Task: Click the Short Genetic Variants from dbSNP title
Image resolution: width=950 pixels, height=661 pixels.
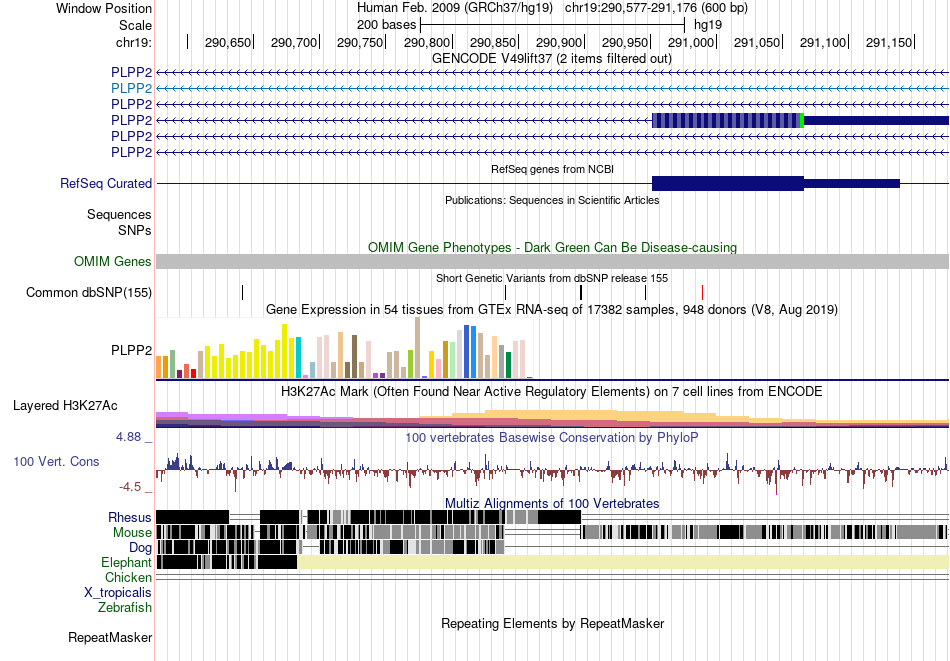Action: point(552,278)
